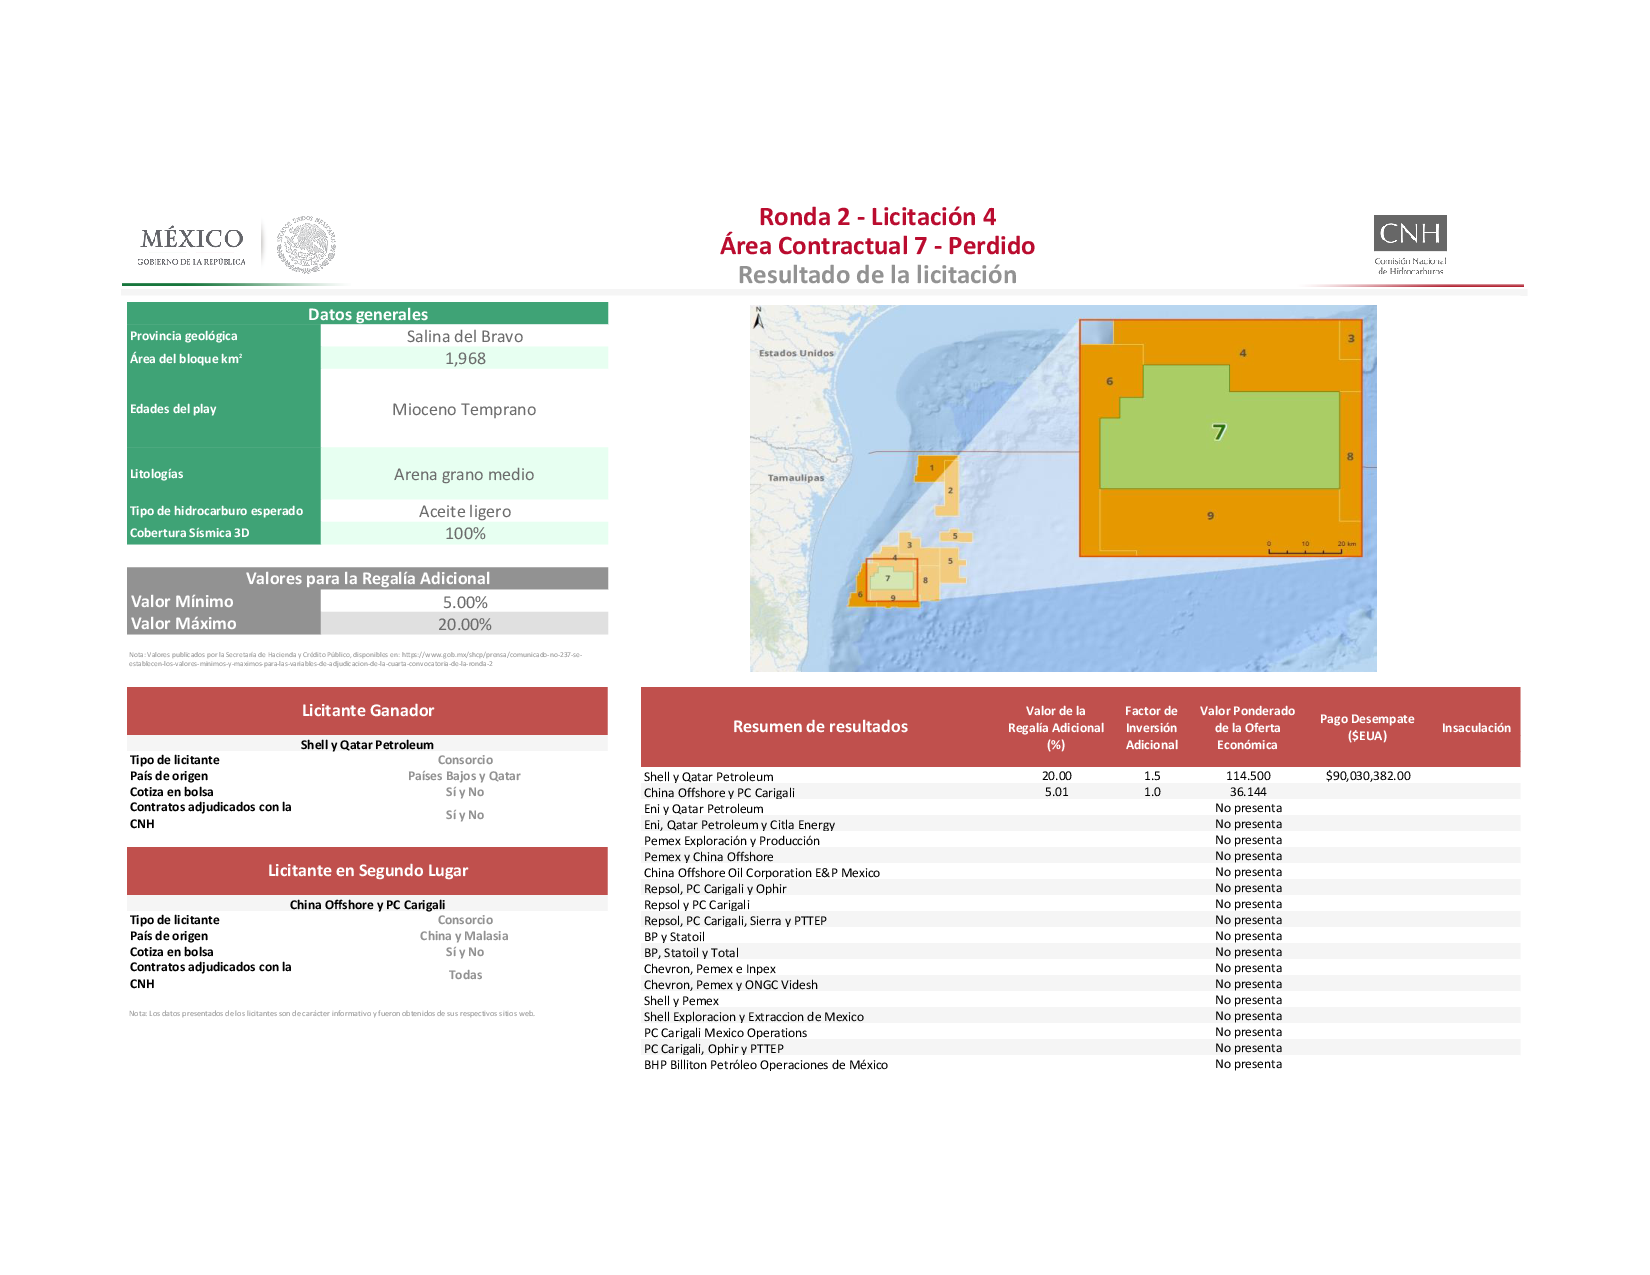Click 'China Offshore y PC Carigali' in left panel
Screen dimensions: 1650x1275
point(367,905)
